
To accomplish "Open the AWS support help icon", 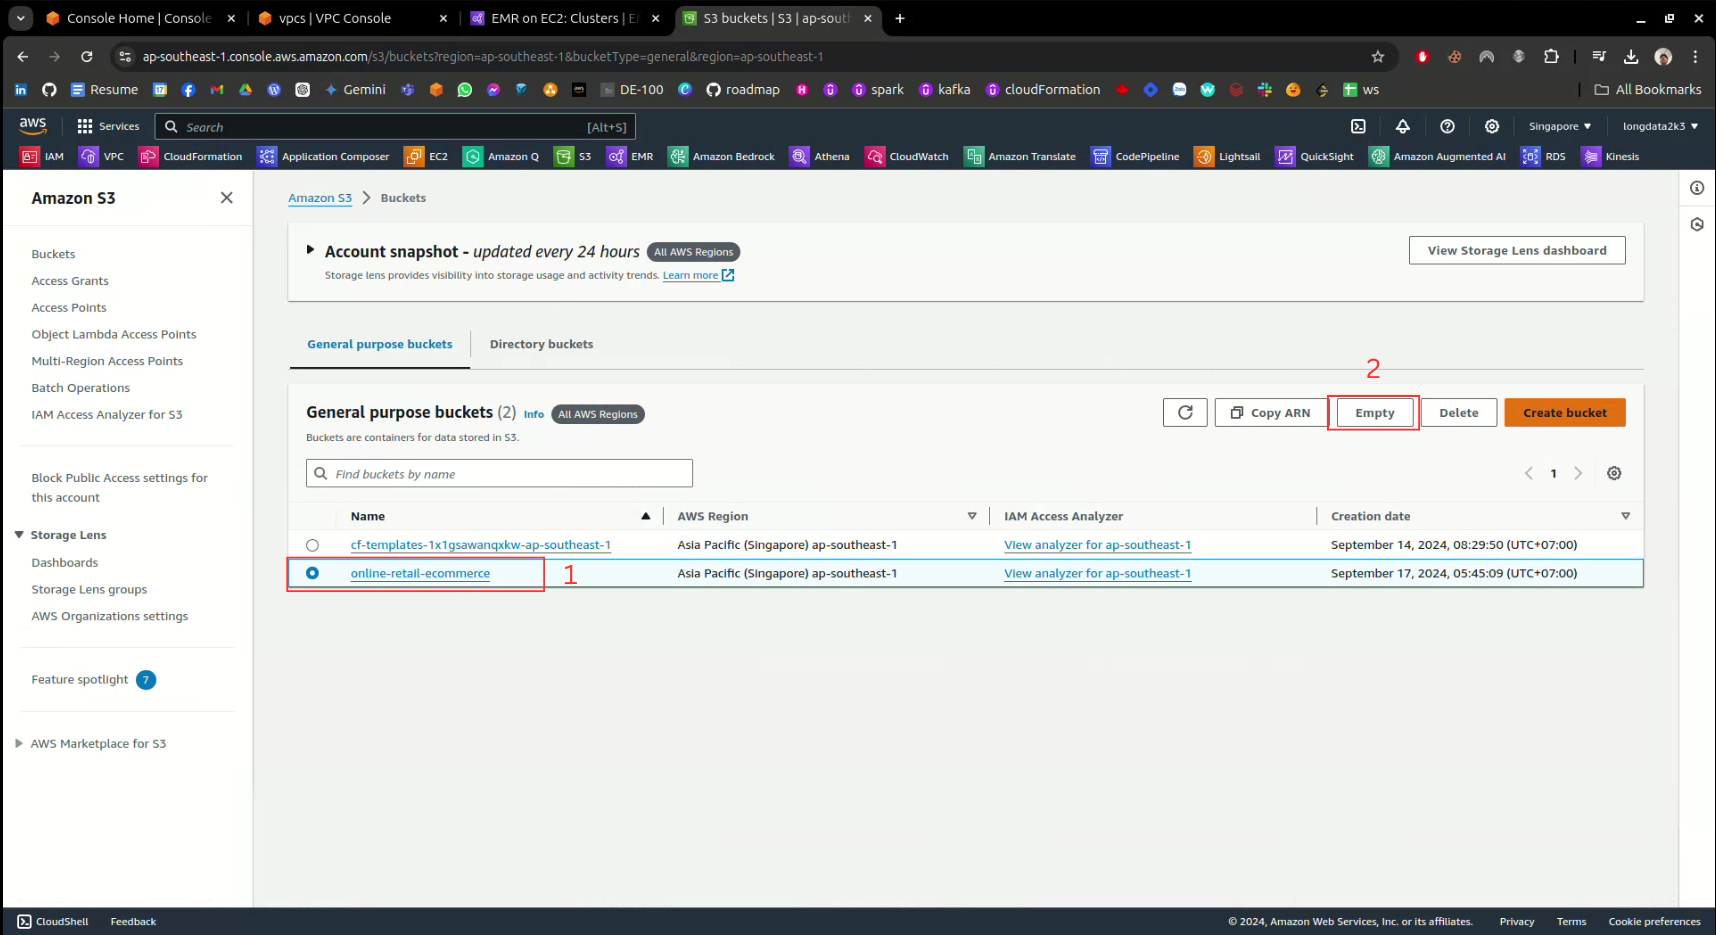I will [1447, 126].
